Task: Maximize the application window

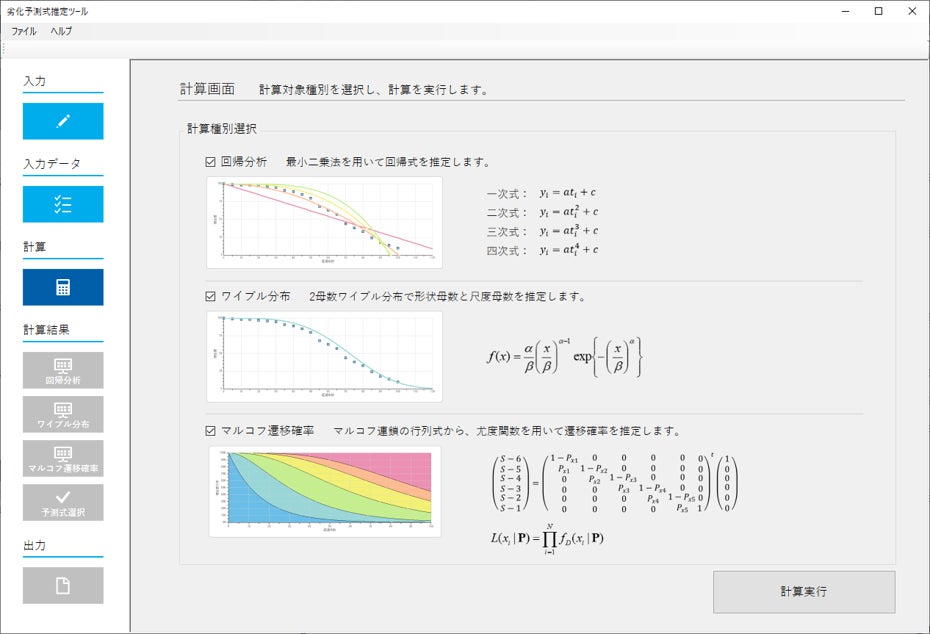Action: point(879,11)
